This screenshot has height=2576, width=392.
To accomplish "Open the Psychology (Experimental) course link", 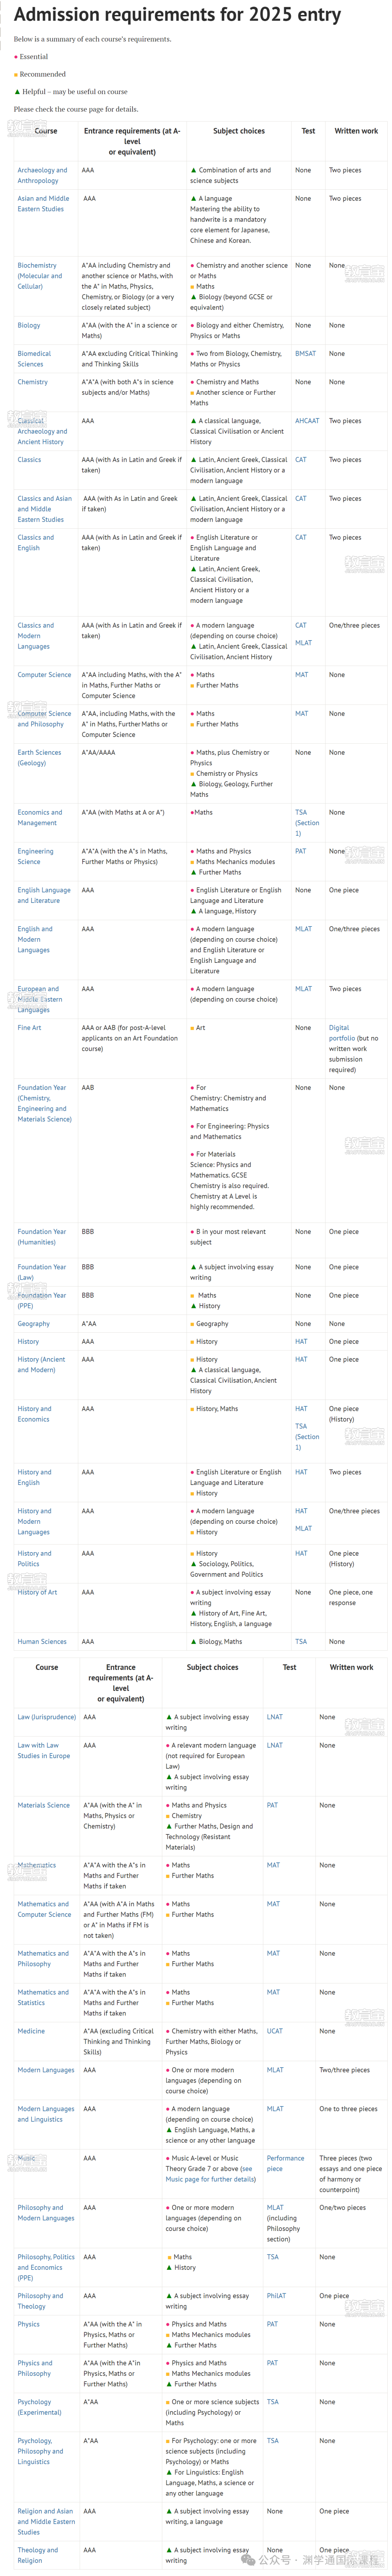I will coord(40,2406).
